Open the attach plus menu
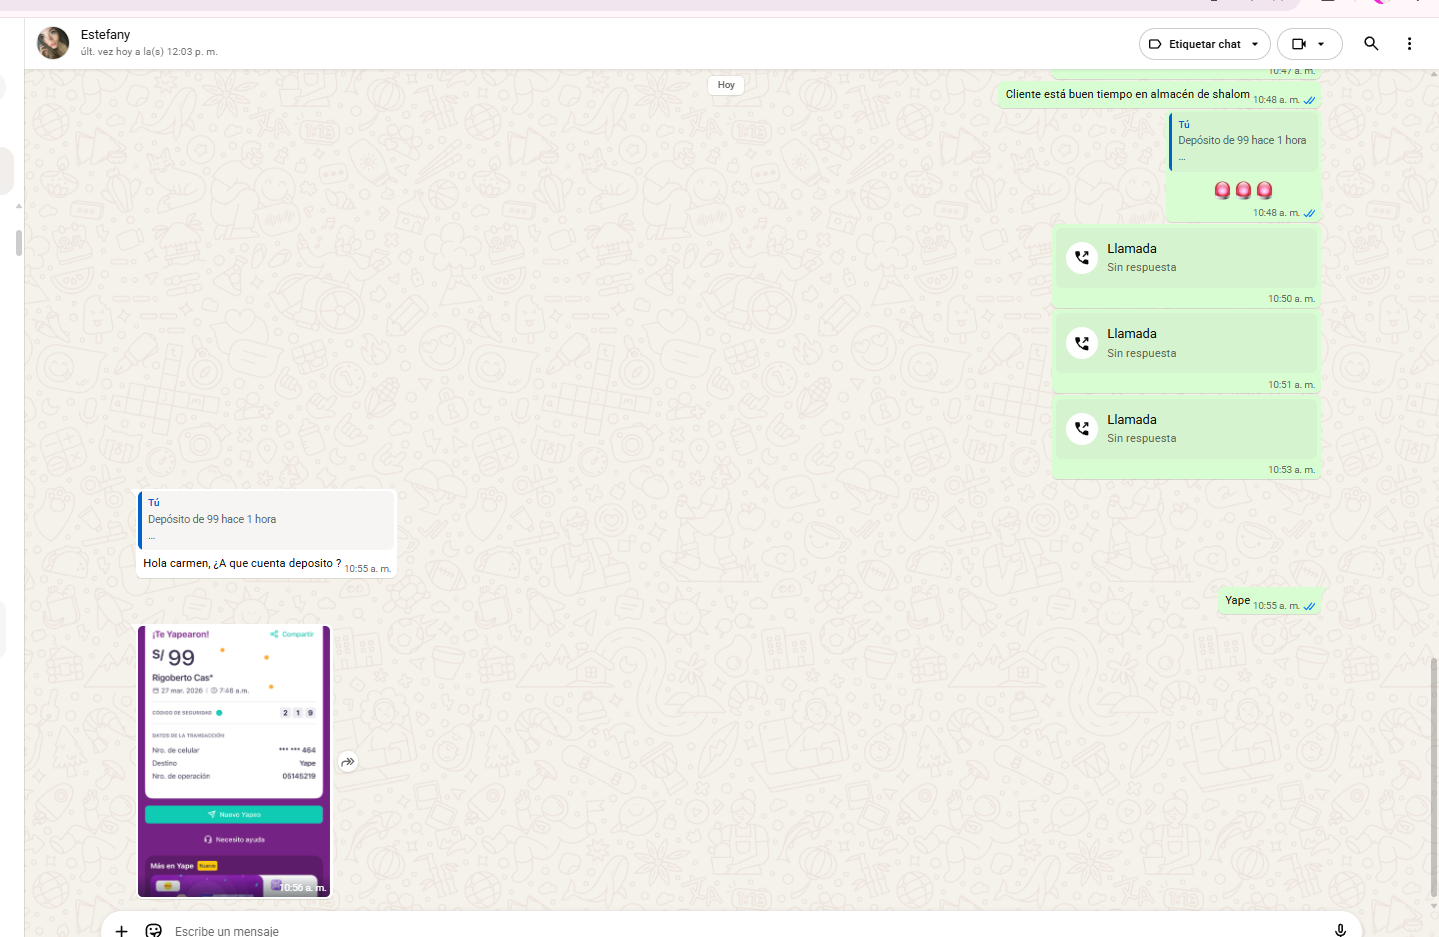 [121, 930]
